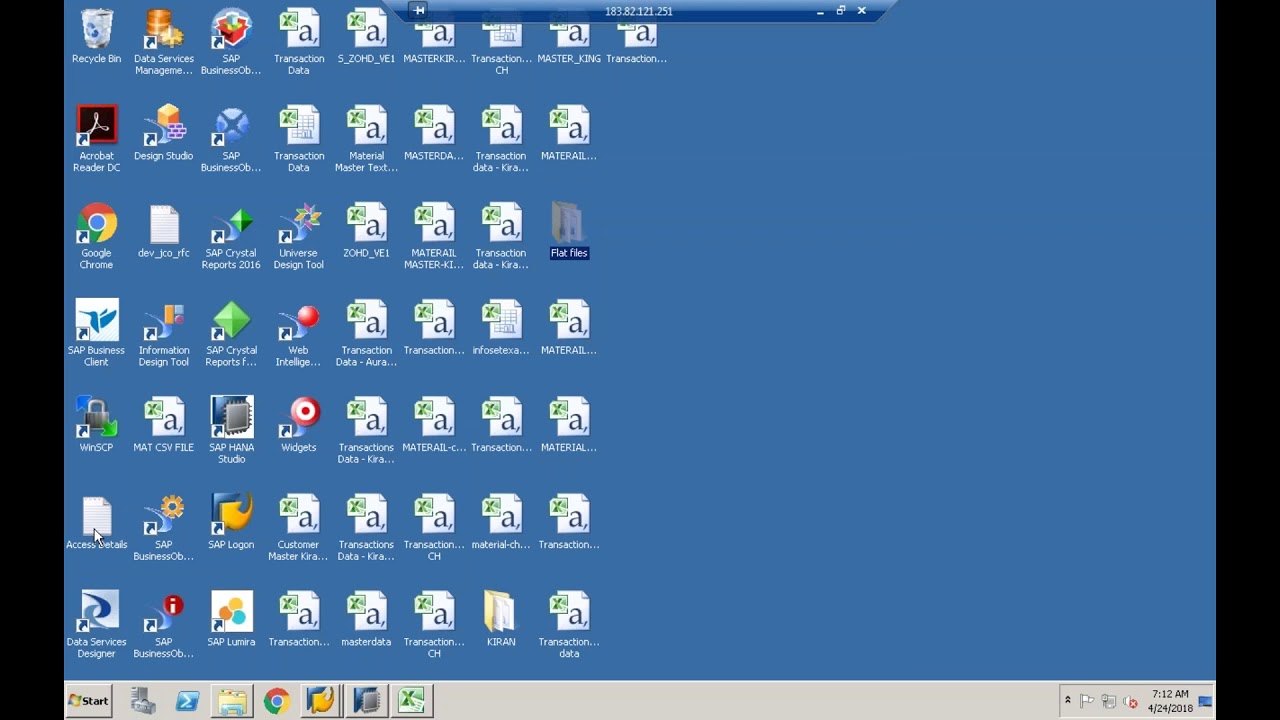Image resolution: width=1280 pixels, height=720 pixels.
Task: Click the WinSCP desktop shortcut
Action: pos(96,425)
